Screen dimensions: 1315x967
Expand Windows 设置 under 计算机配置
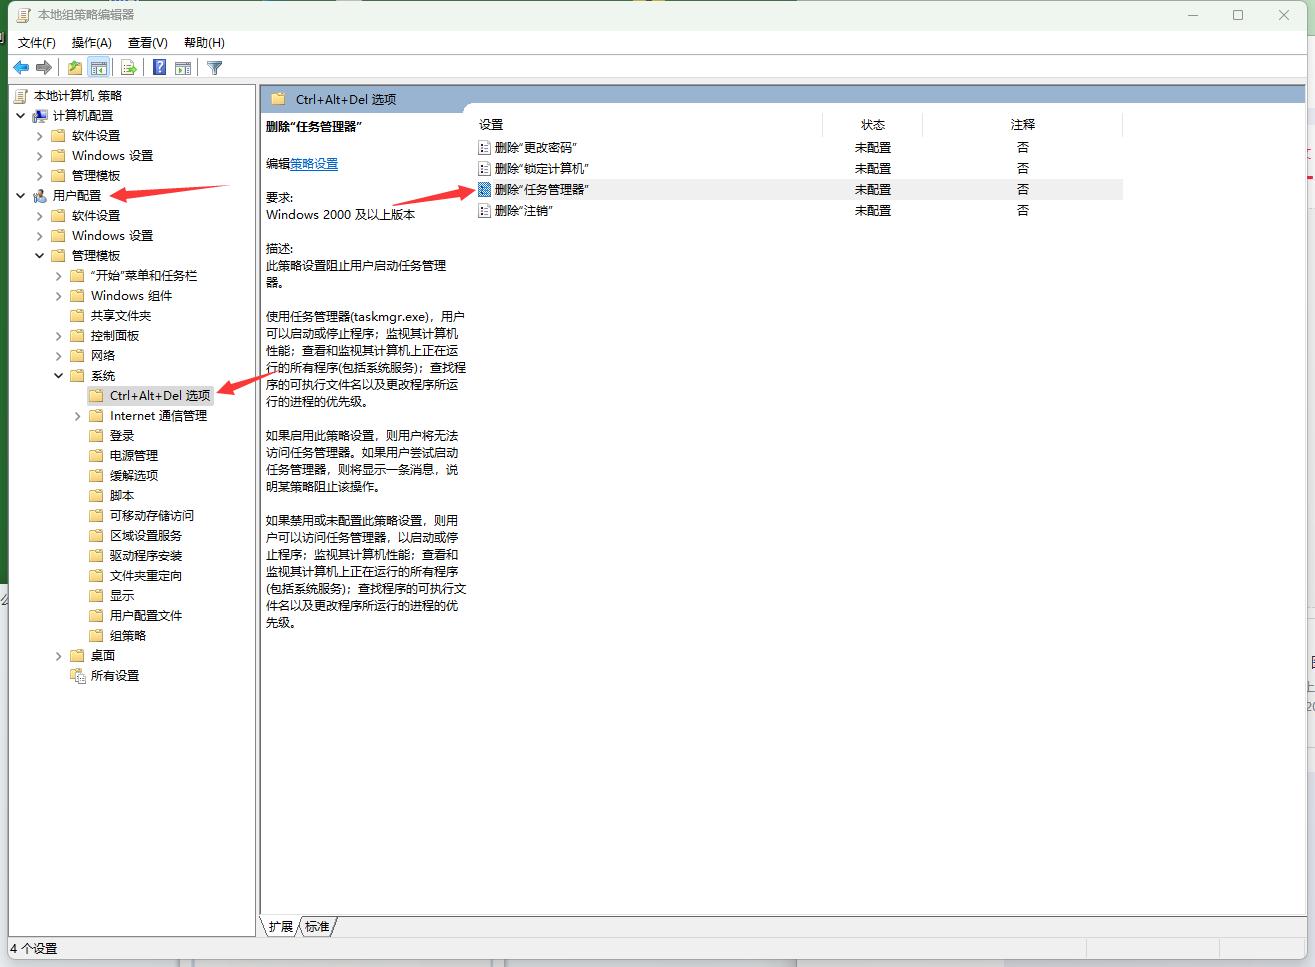pos(40,156)
